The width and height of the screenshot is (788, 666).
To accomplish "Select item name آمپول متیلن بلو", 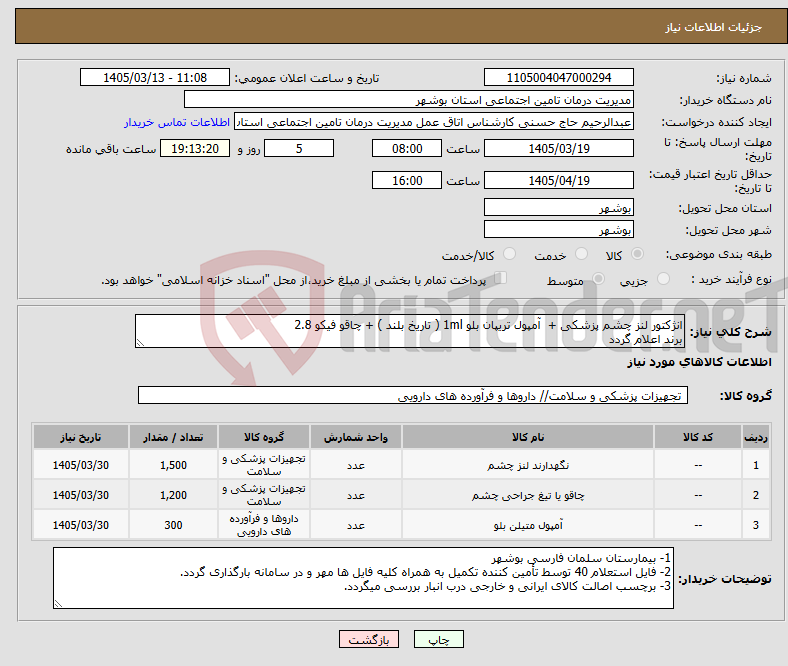I will [528, 525].
